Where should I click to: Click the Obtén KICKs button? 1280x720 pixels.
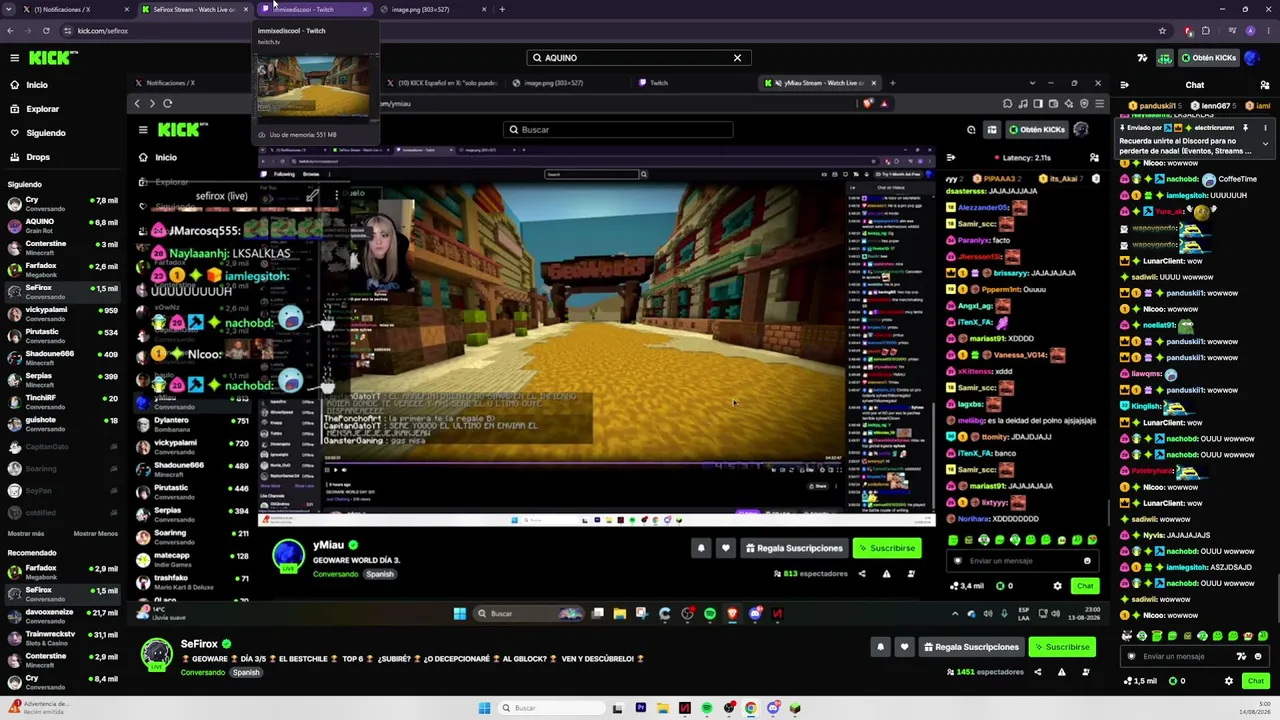tap(1209, 58)
